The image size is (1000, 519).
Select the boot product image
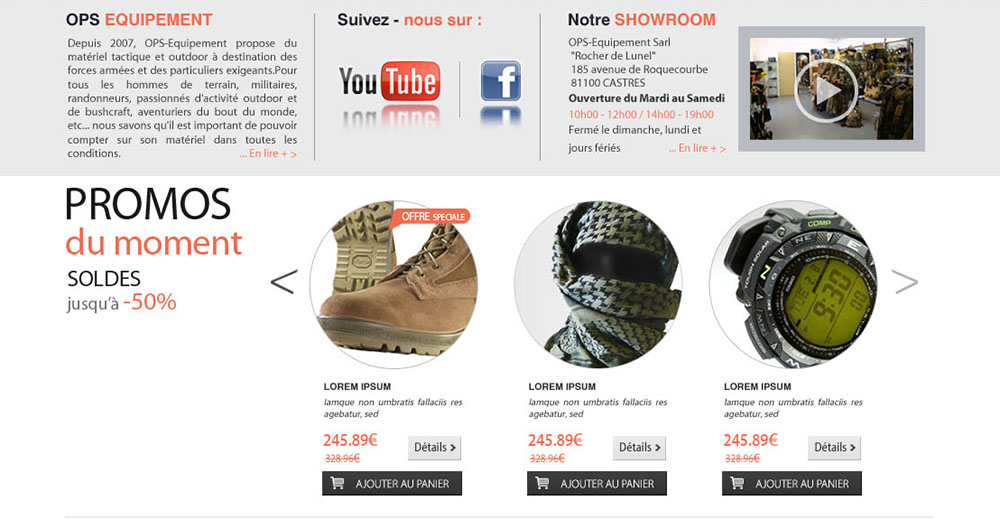pos(393,284)
